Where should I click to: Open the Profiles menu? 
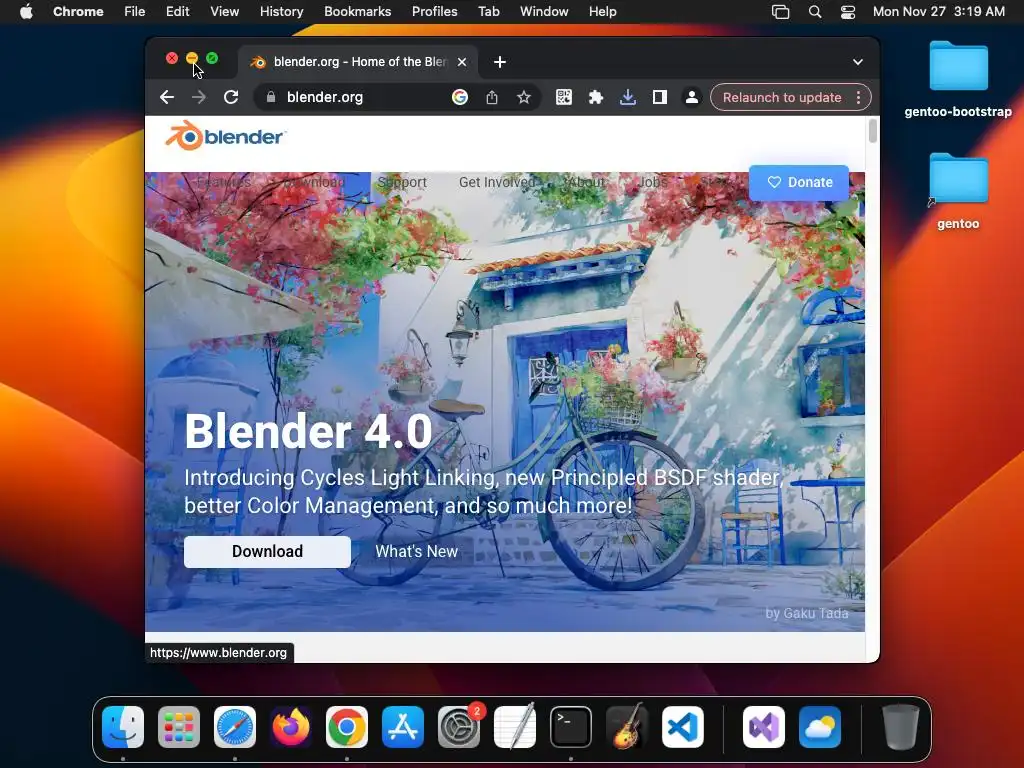[434, 12]
